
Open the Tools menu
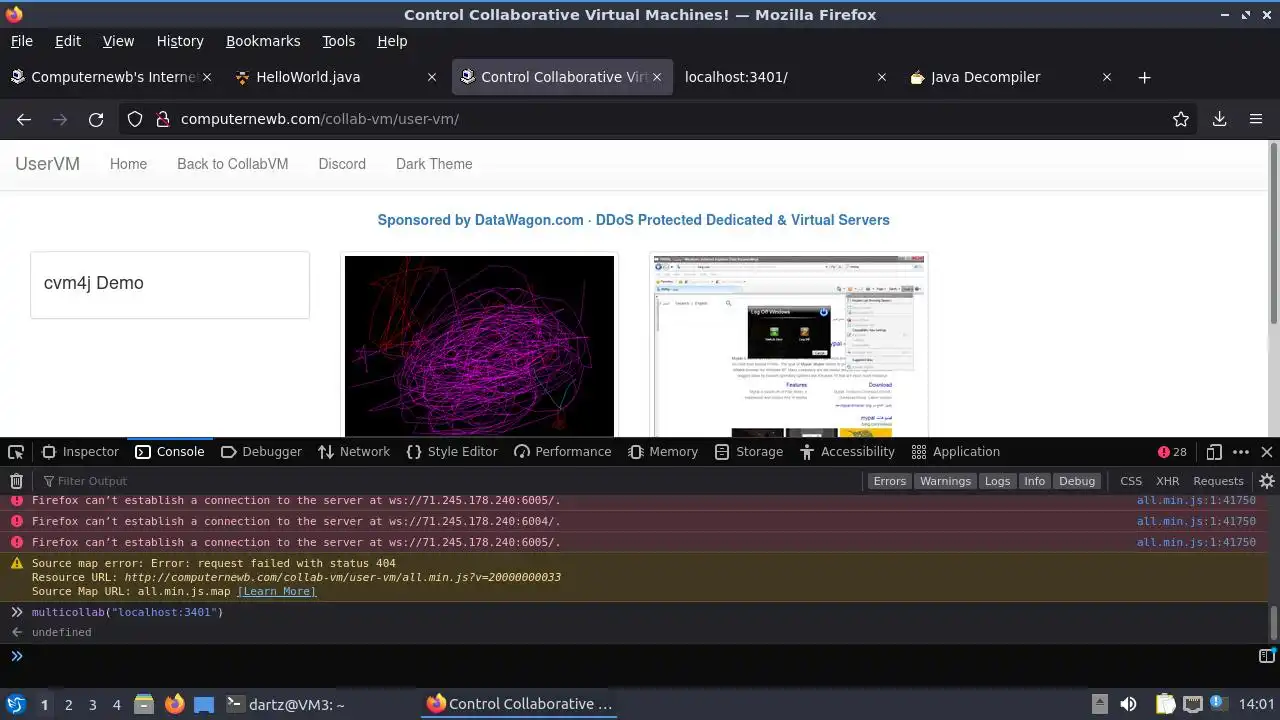pyautogui.click(x=338, y=41)
